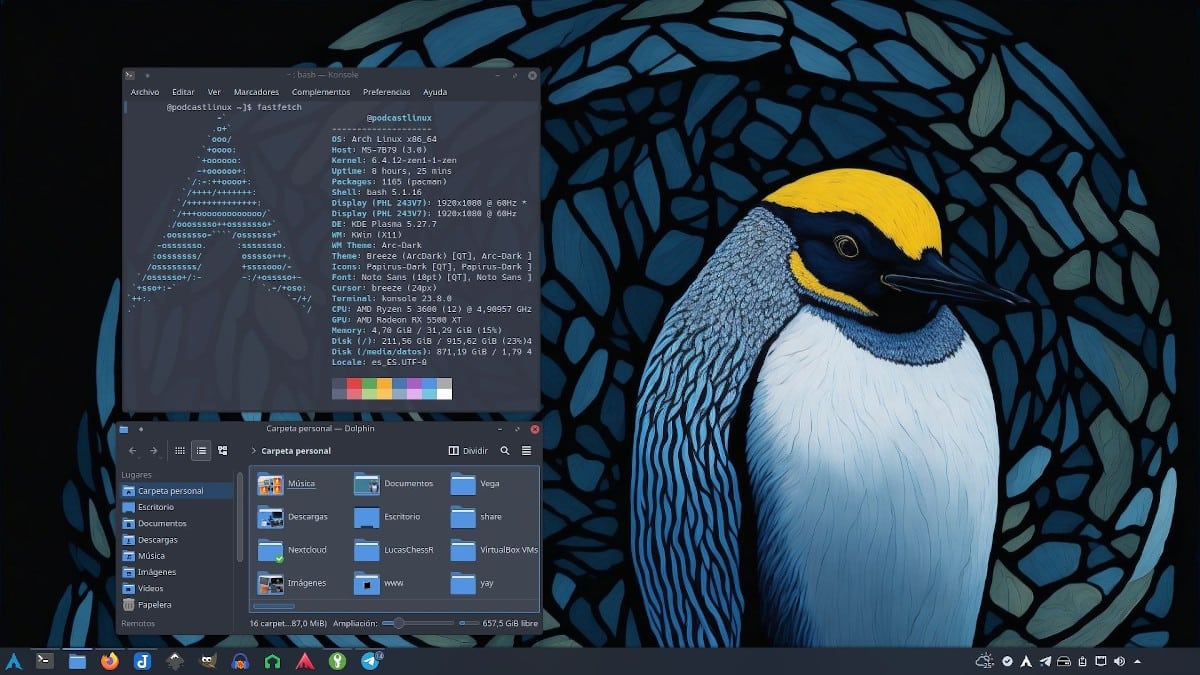The height and width of the screenshot is (675, 1200).
Task: Open Marcadores menu in Konsole
Action: 256,92
